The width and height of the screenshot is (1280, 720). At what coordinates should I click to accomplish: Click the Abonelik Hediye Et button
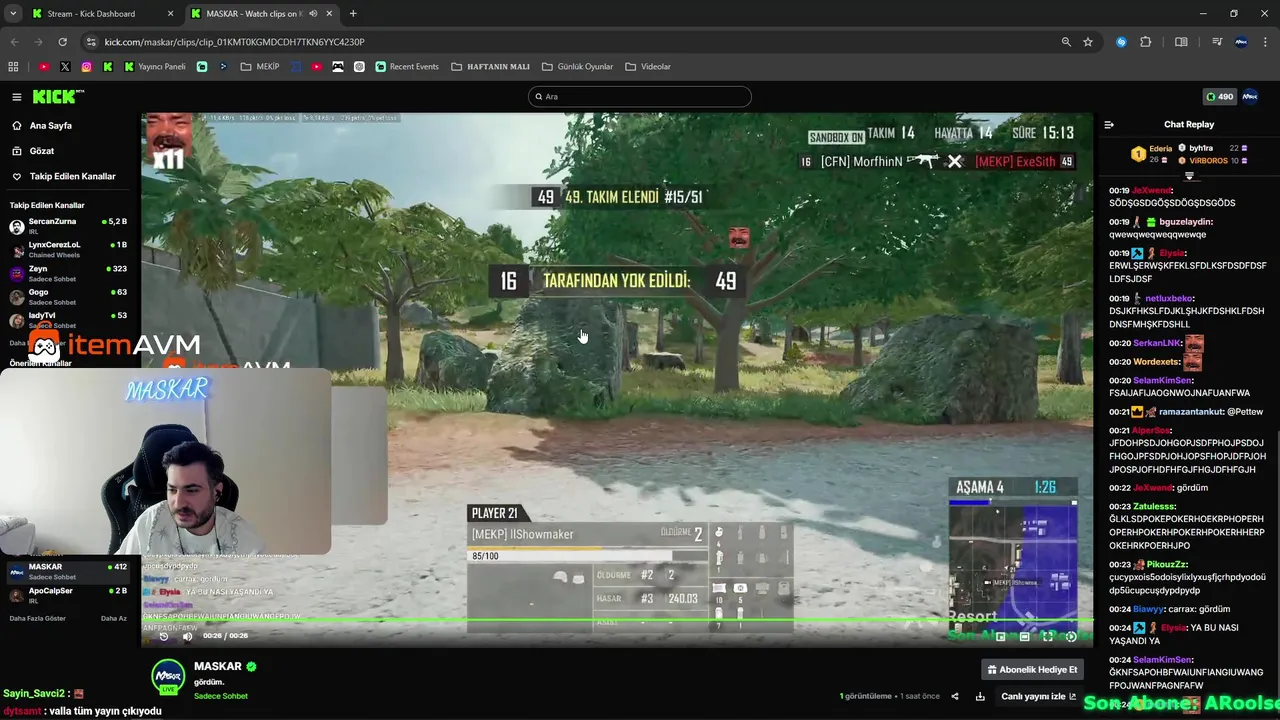coord(1032,670)
